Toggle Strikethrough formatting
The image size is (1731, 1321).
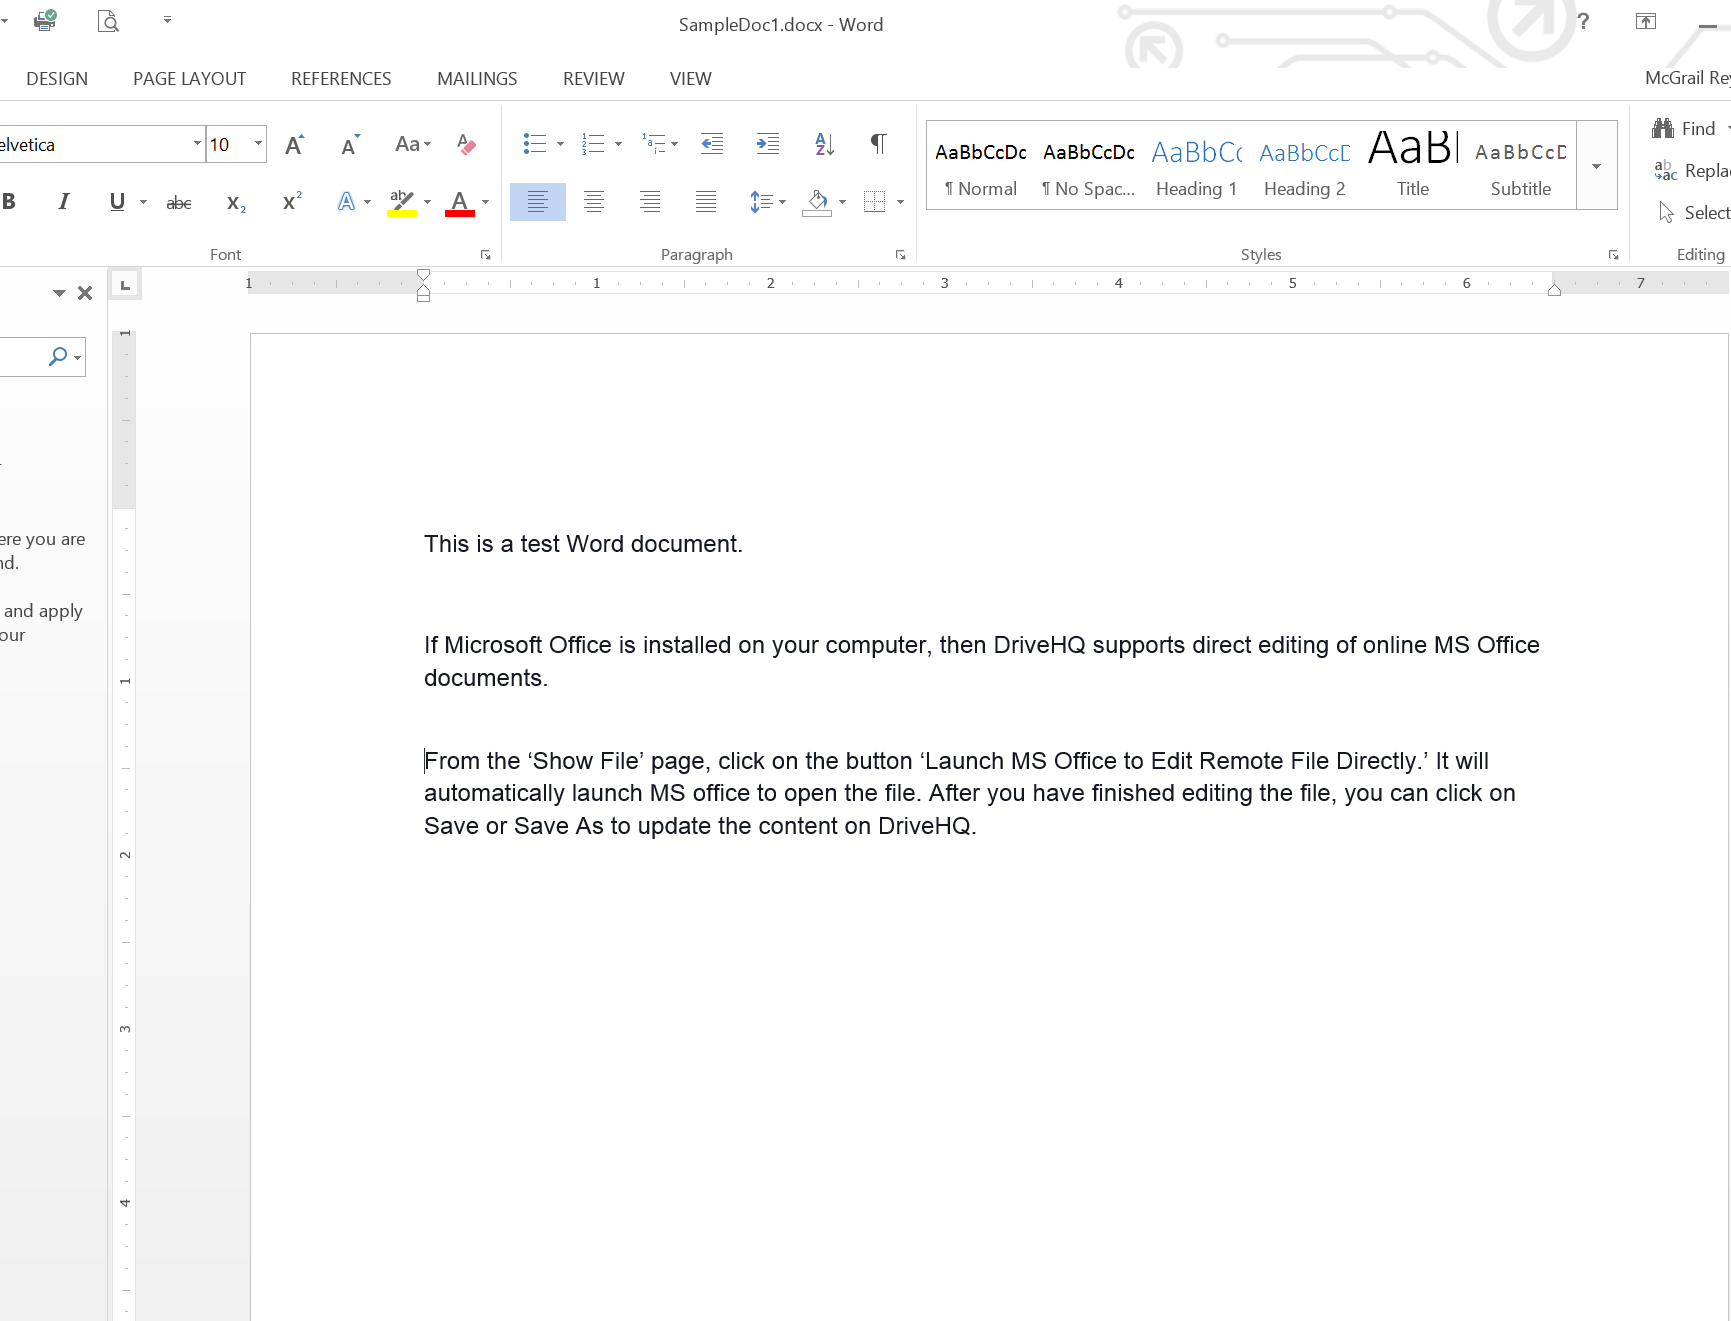(x=179, y=203)
